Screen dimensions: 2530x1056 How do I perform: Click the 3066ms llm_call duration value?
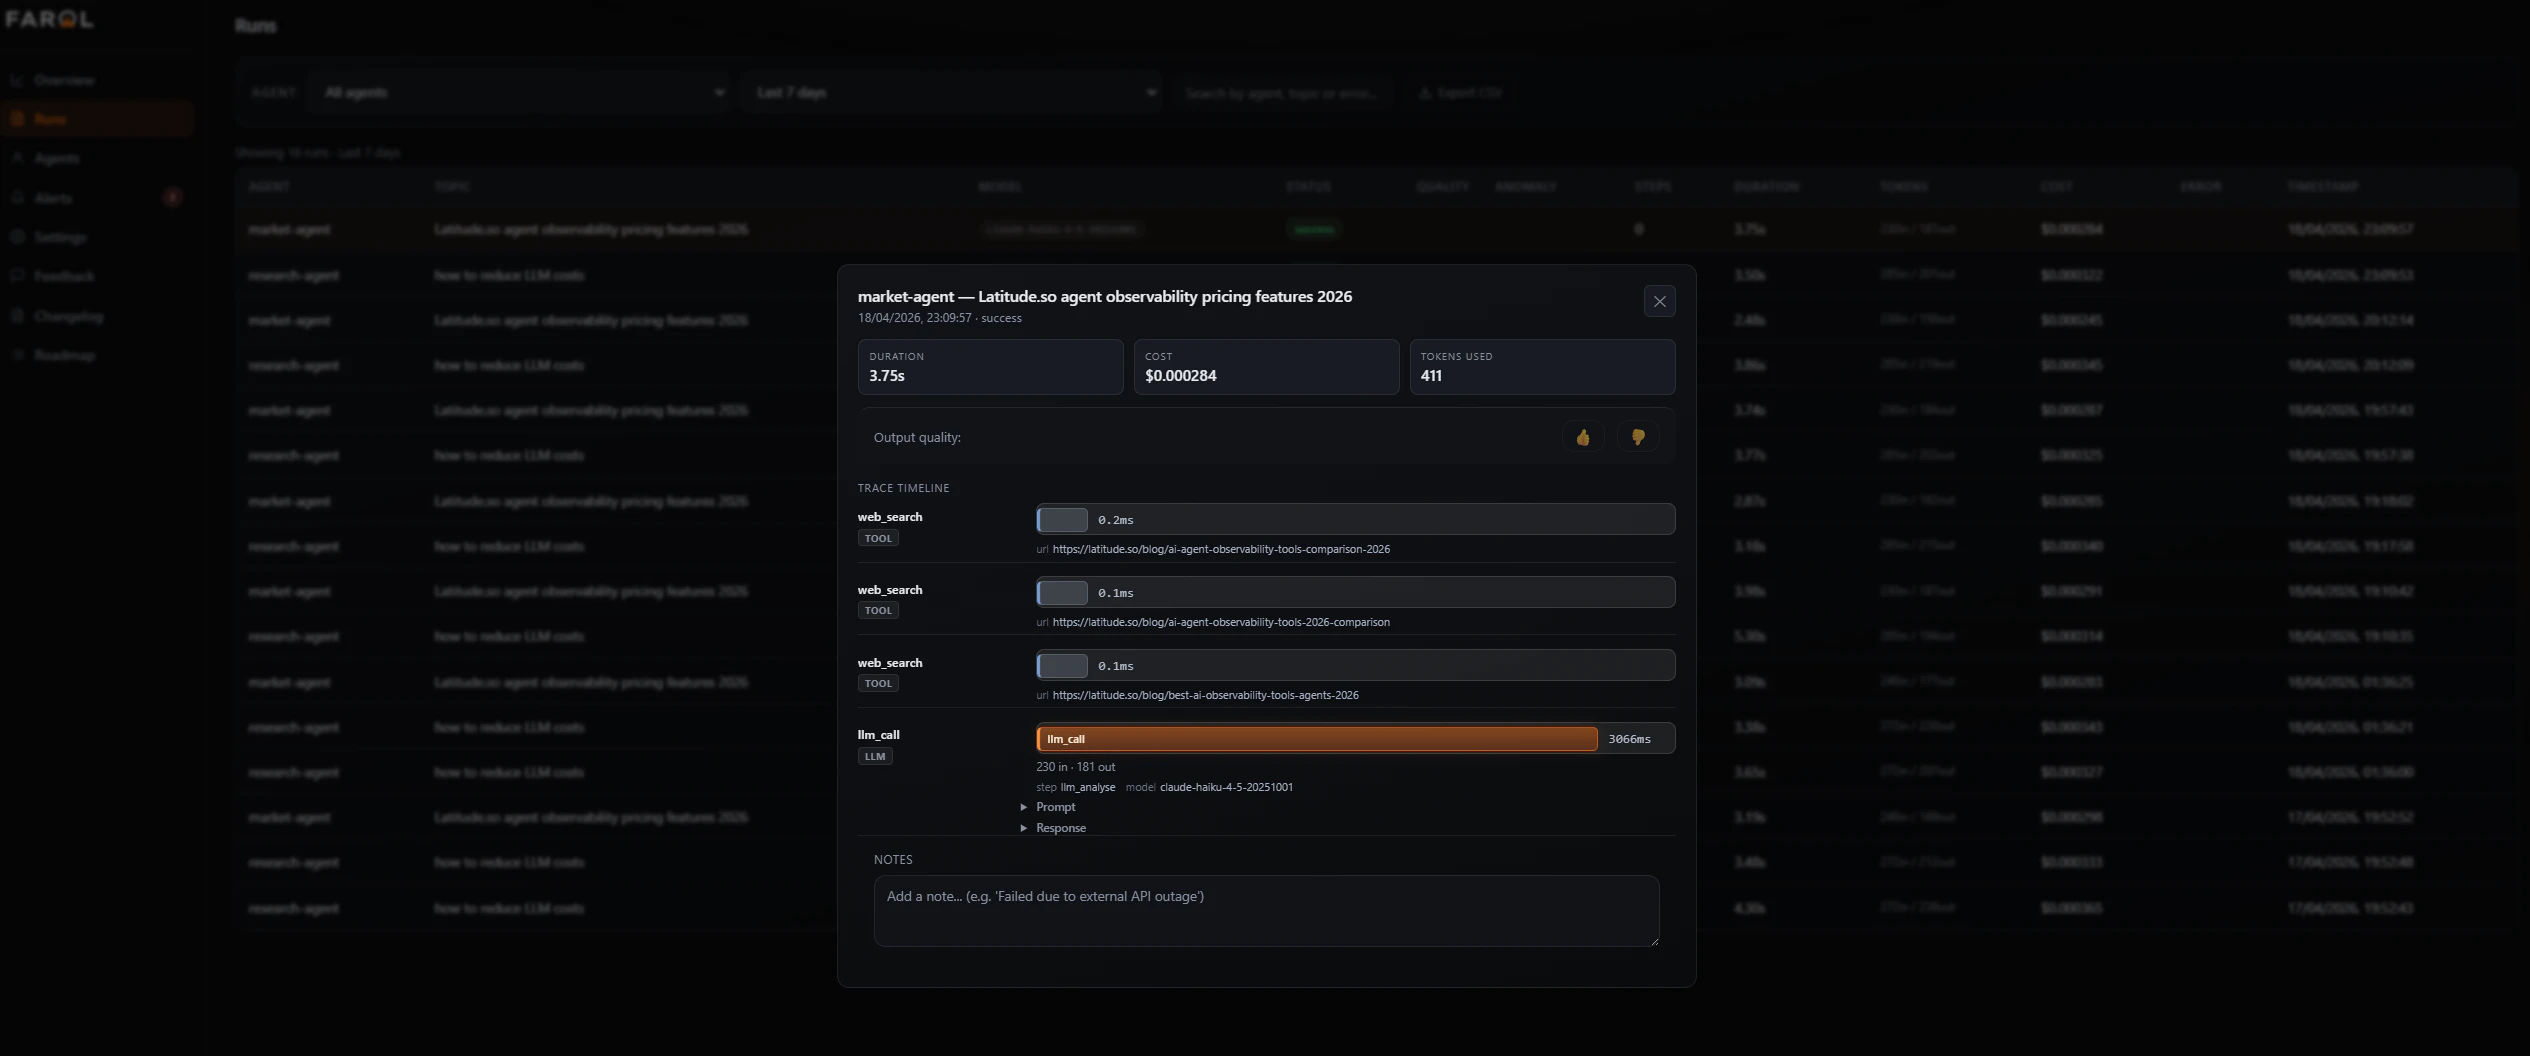[x=1629, y=739]
